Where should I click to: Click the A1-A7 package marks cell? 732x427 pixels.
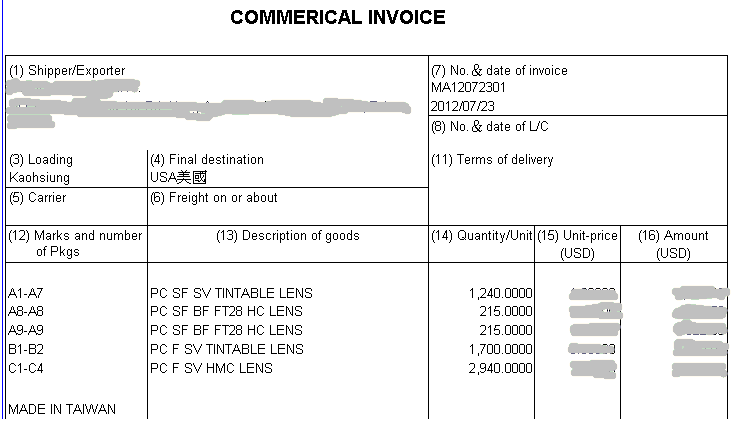click(x=26, y=294)
